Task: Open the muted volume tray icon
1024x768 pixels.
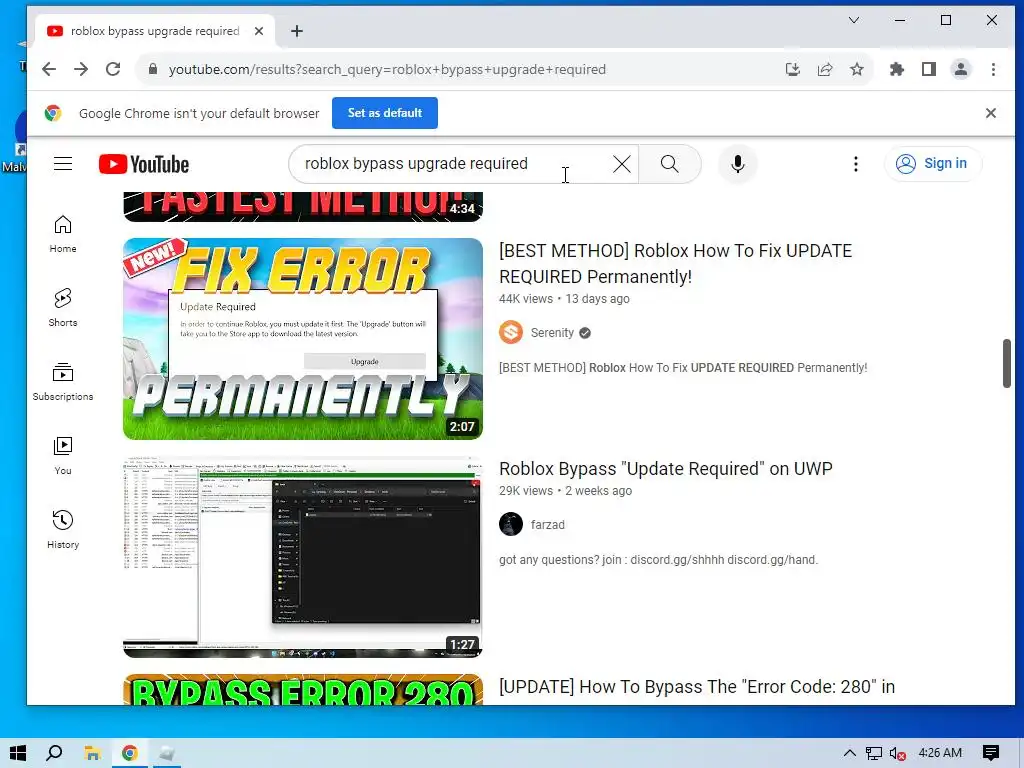Action: 897,753
